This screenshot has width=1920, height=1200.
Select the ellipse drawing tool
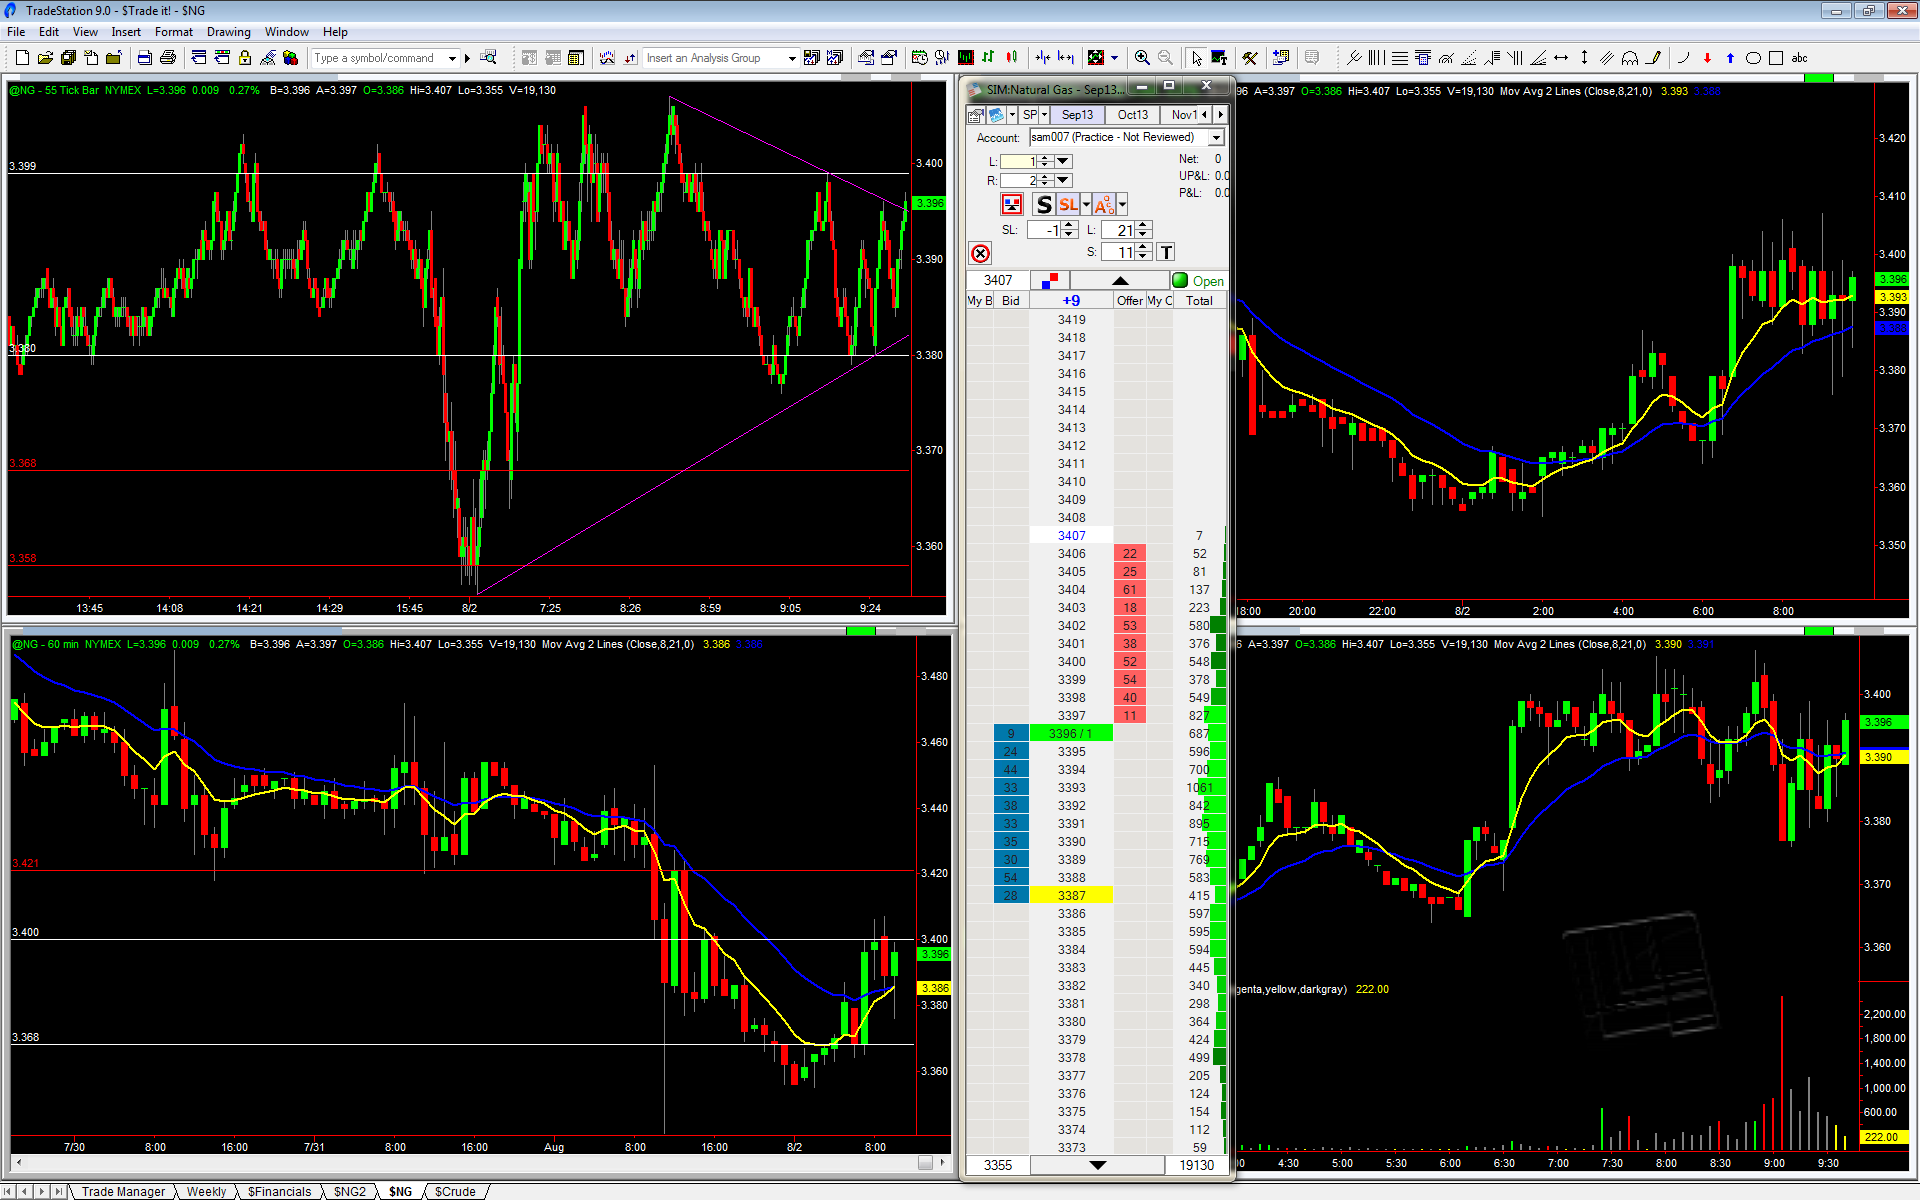tap(1753, 58)
